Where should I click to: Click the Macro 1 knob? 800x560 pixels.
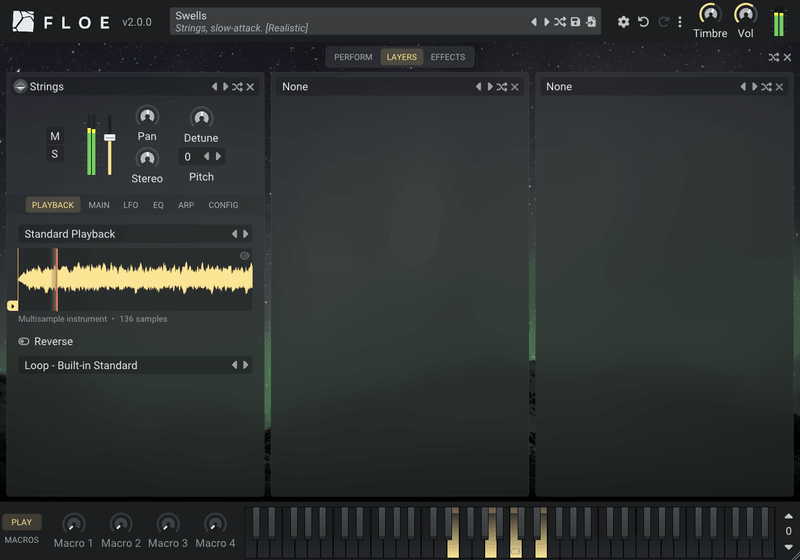pos(73,524)
